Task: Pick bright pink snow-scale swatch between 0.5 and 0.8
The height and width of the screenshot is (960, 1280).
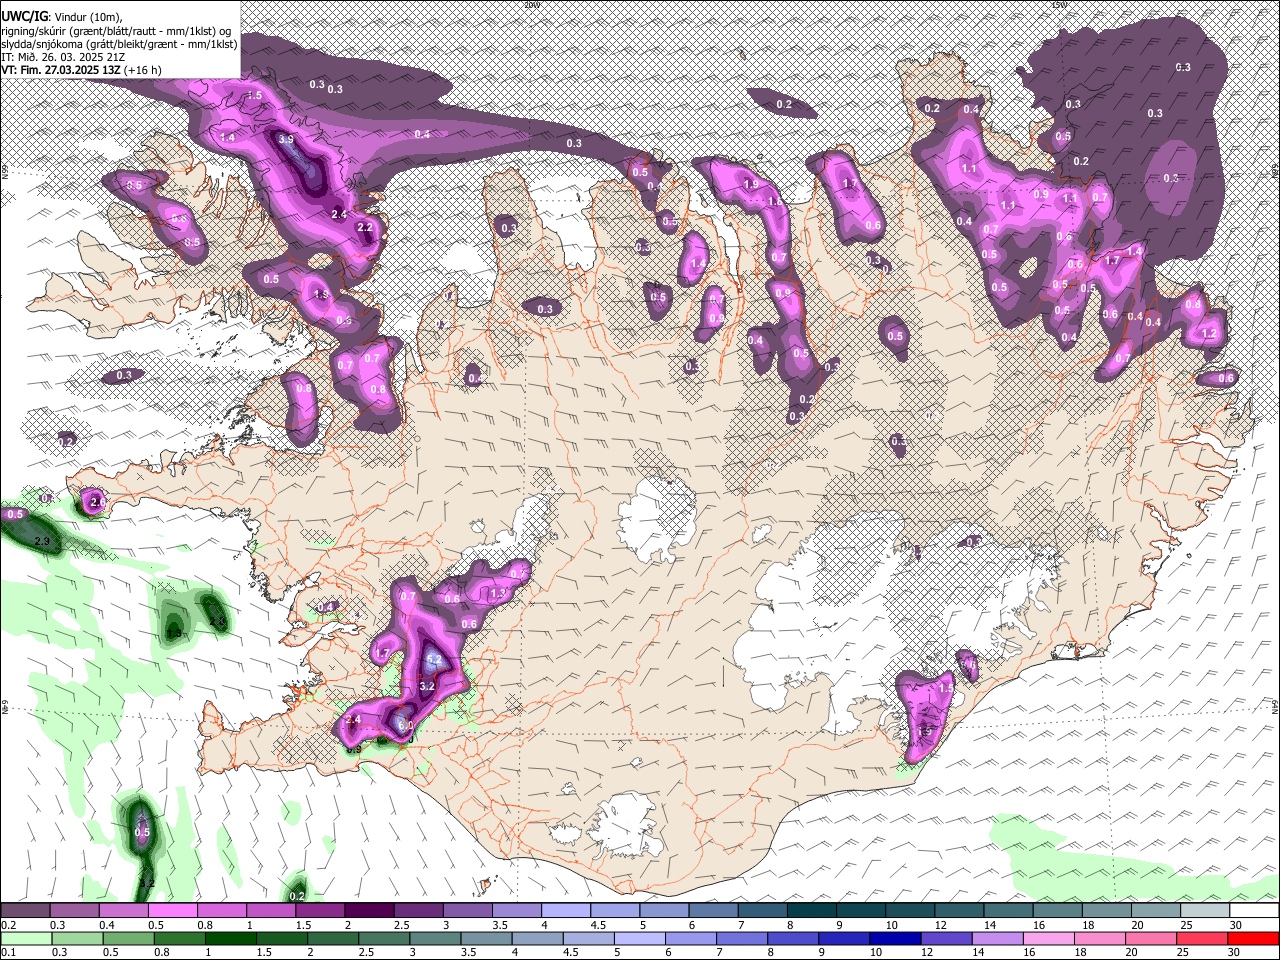Action: [x=172, y=911]
